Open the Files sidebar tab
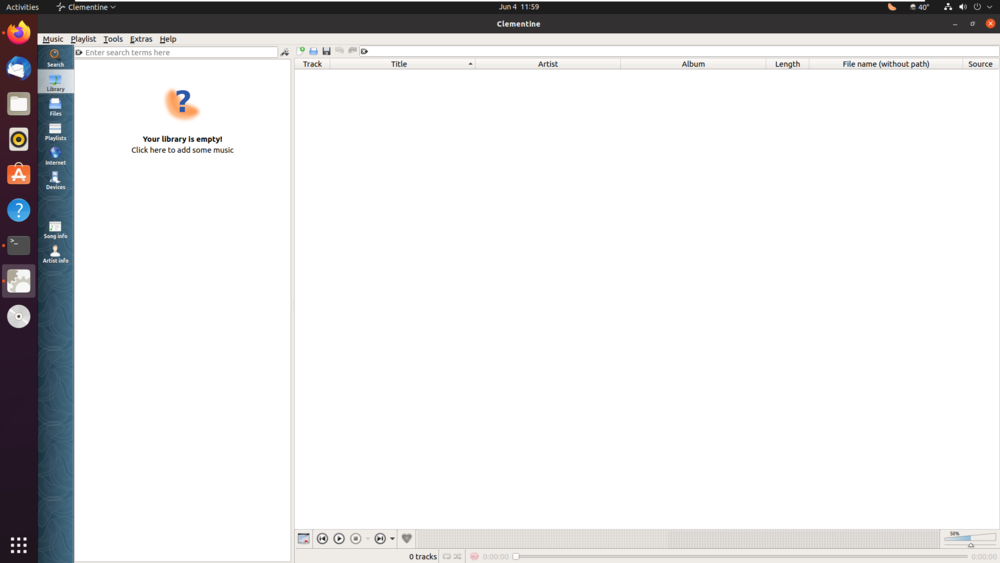1000x563 pixels. point(55,107)
